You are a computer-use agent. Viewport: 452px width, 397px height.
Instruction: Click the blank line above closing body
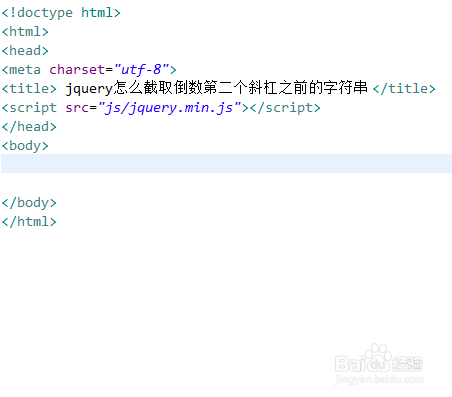point(226,183)
